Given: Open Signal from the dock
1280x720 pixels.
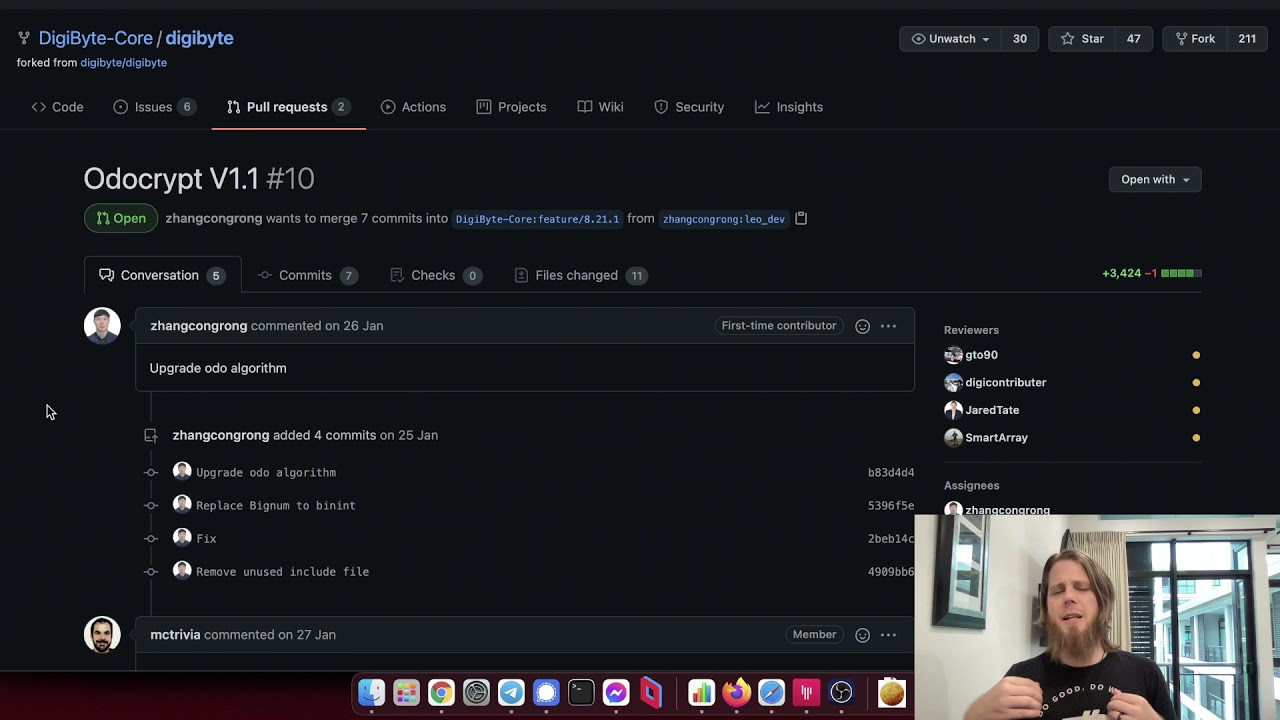Looking at the screenshot, I should pos(546,692).
